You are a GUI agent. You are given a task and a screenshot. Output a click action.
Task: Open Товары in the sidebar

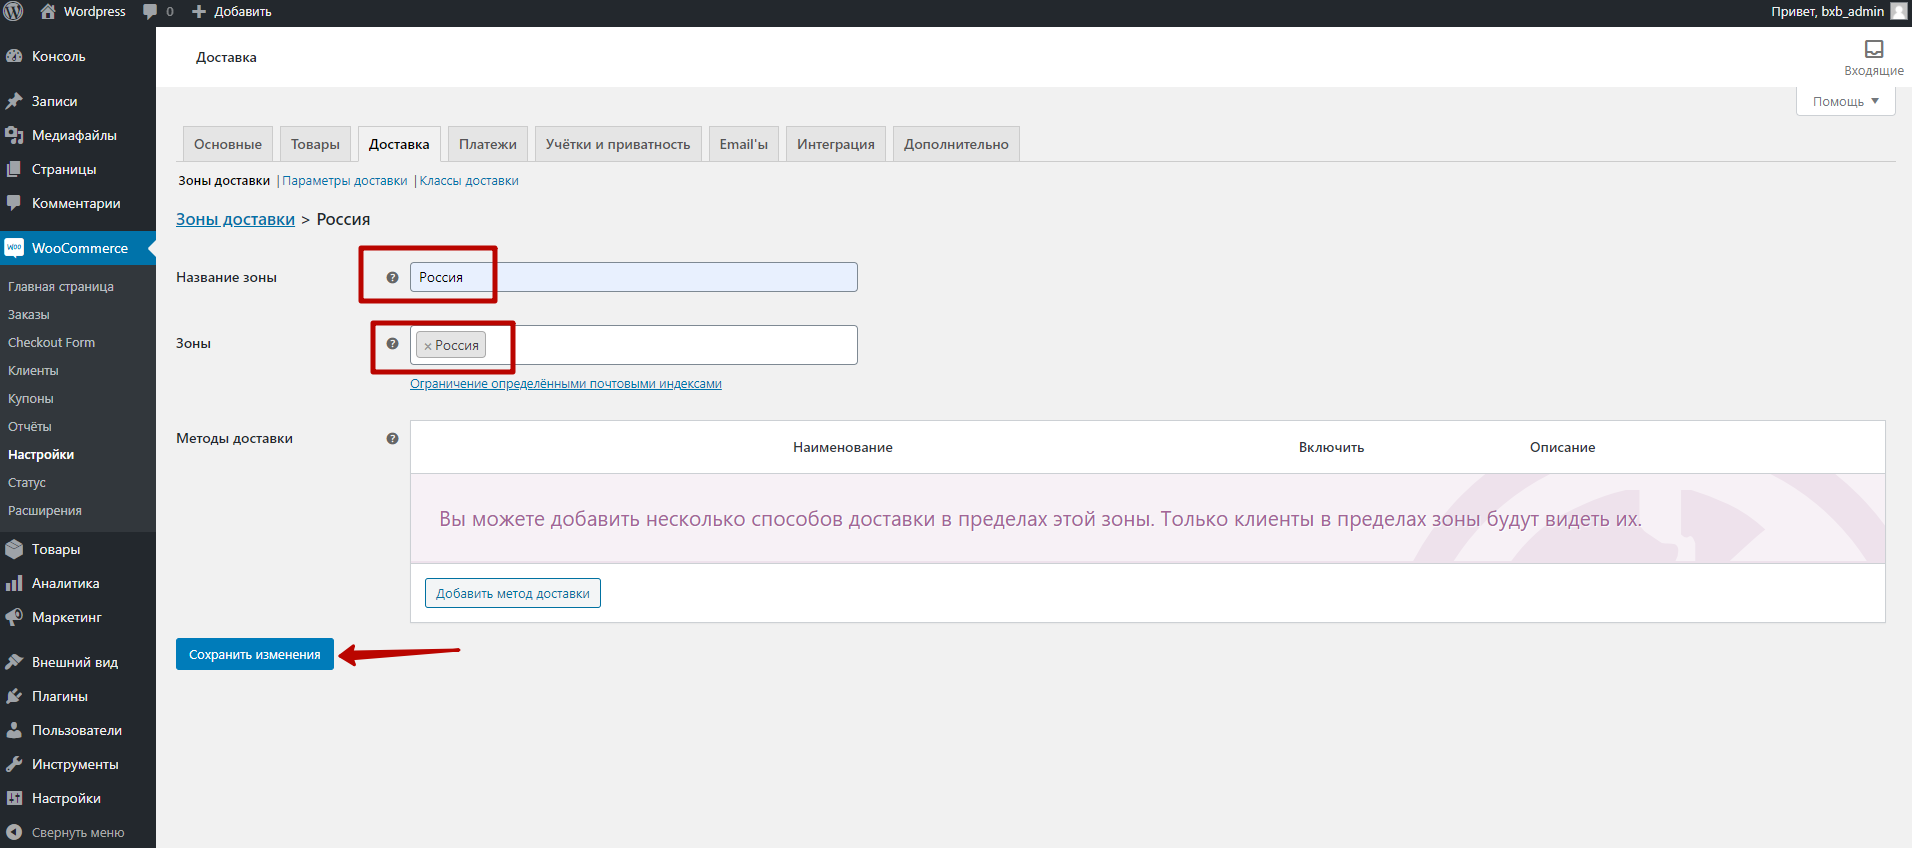78,549
